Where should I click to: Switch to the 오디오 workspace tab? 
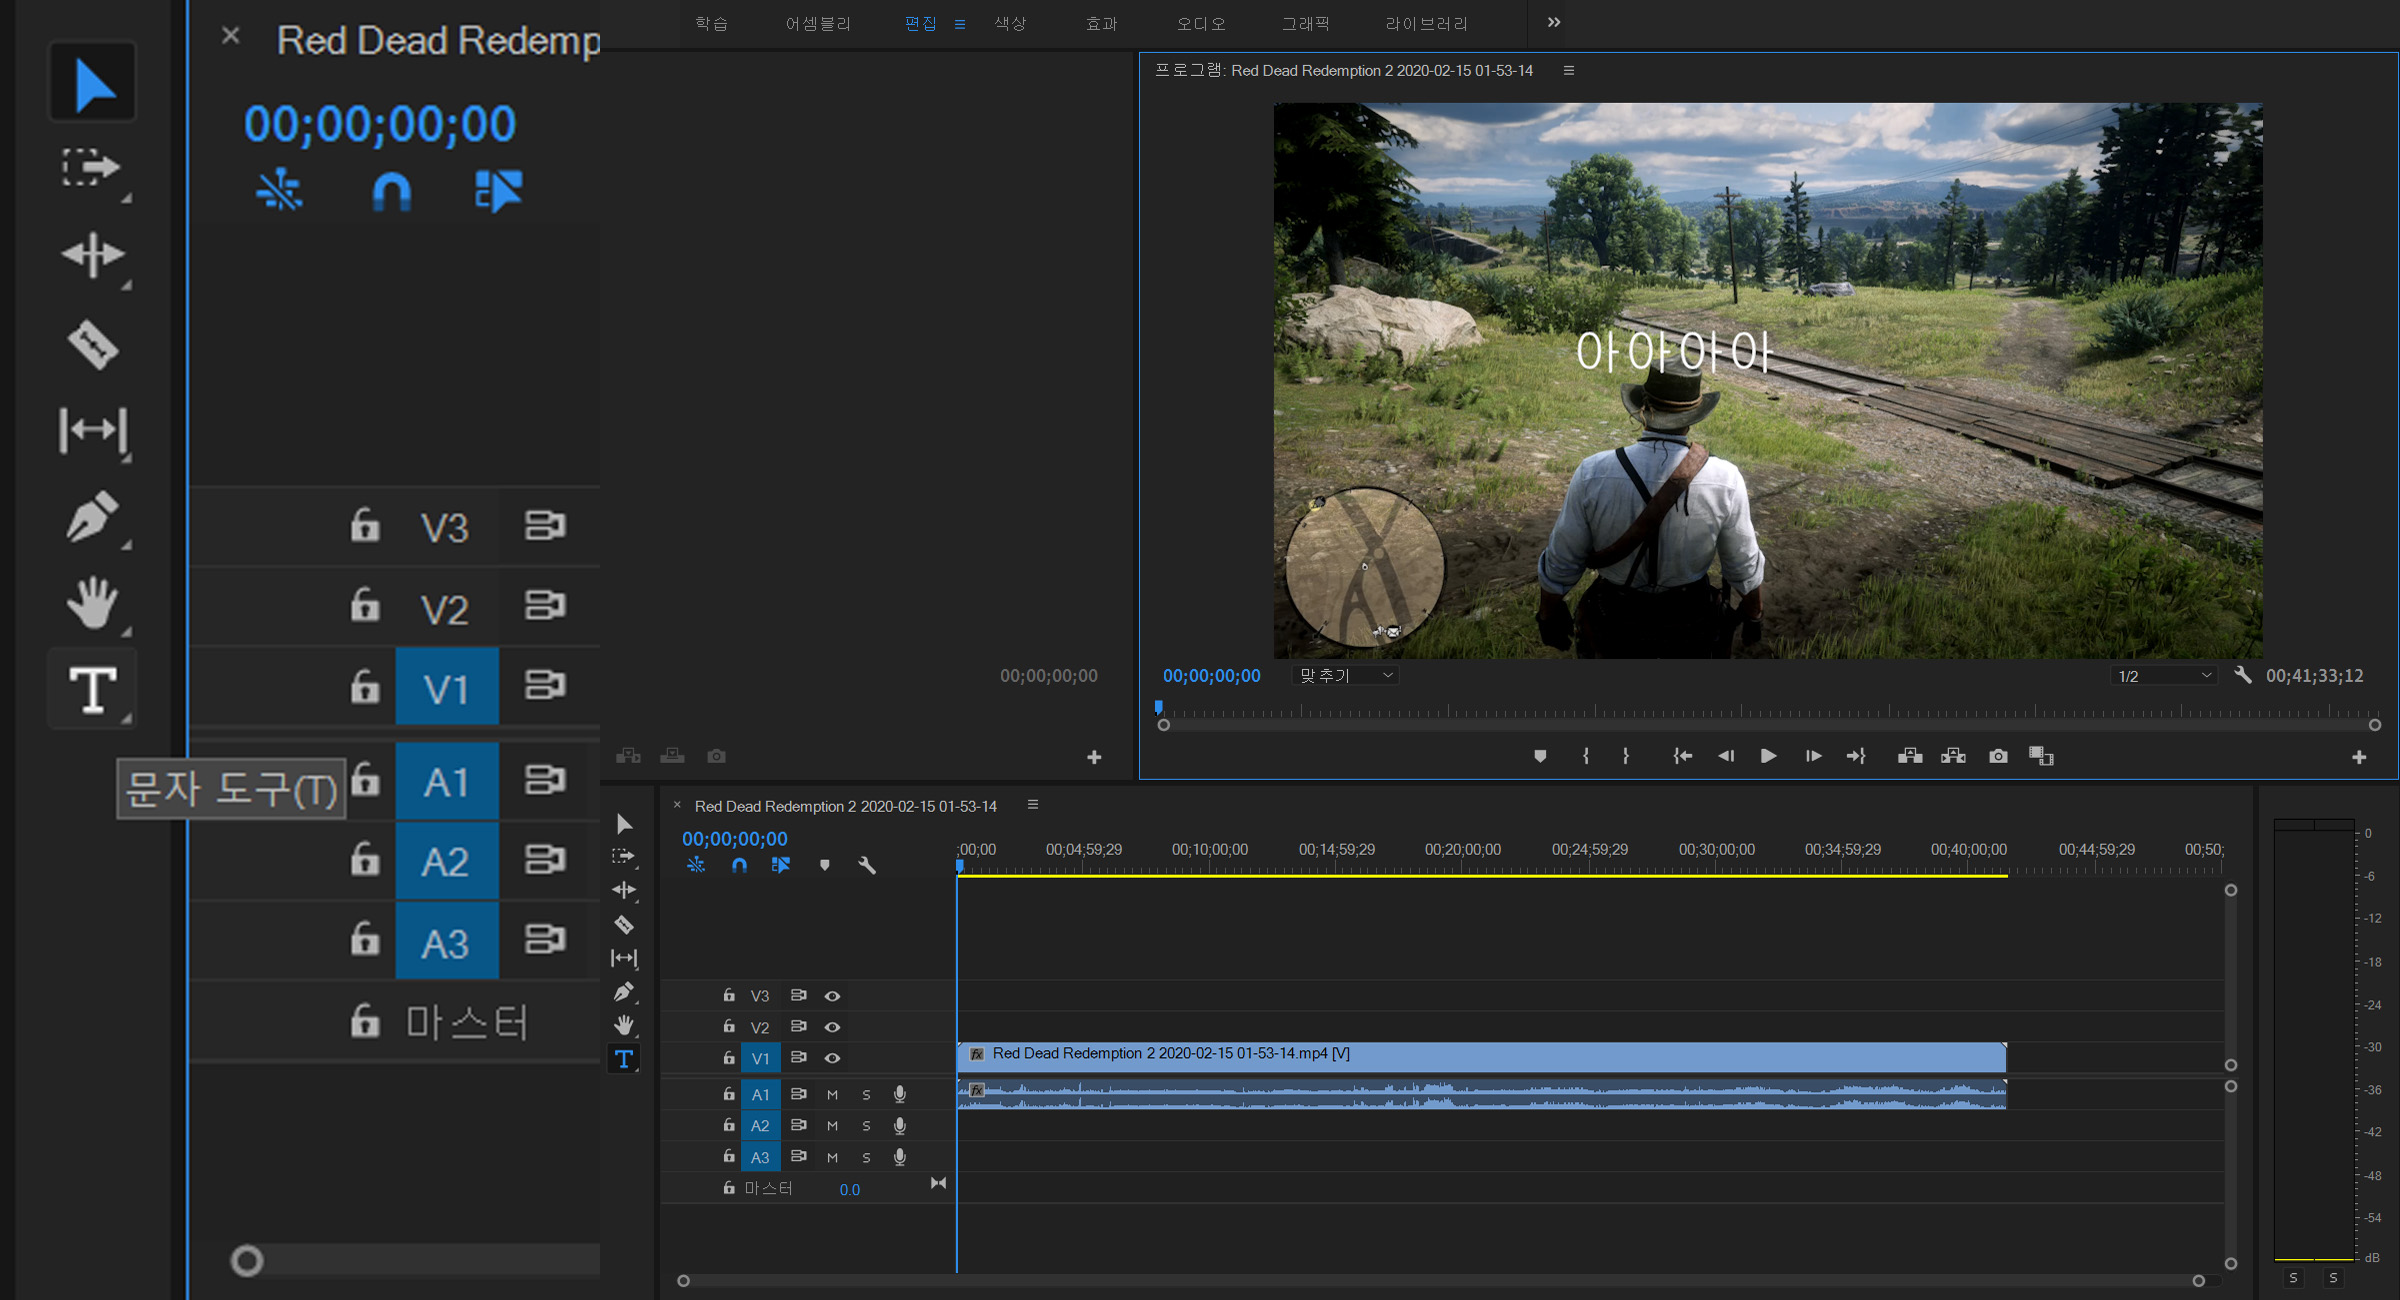tap(1200, 23)
